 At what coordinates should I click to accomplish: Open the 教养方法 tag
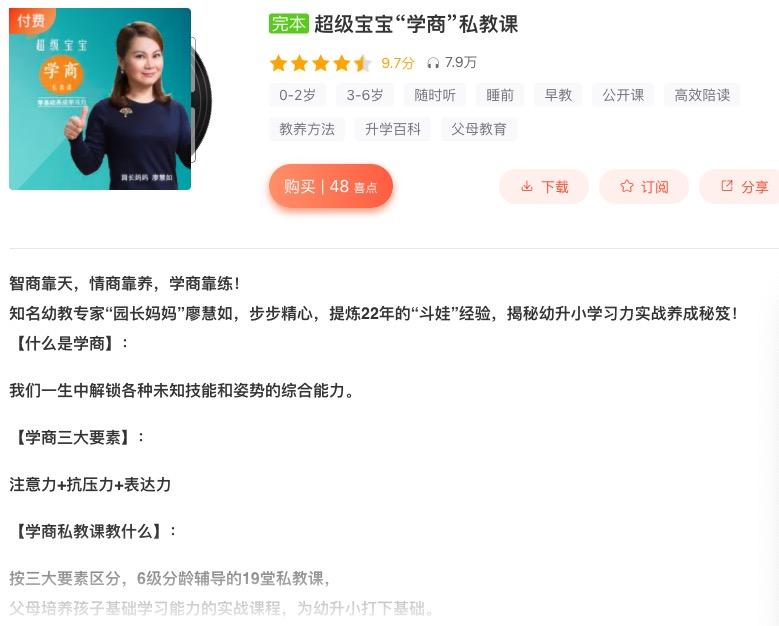click(x=307, y=129)
